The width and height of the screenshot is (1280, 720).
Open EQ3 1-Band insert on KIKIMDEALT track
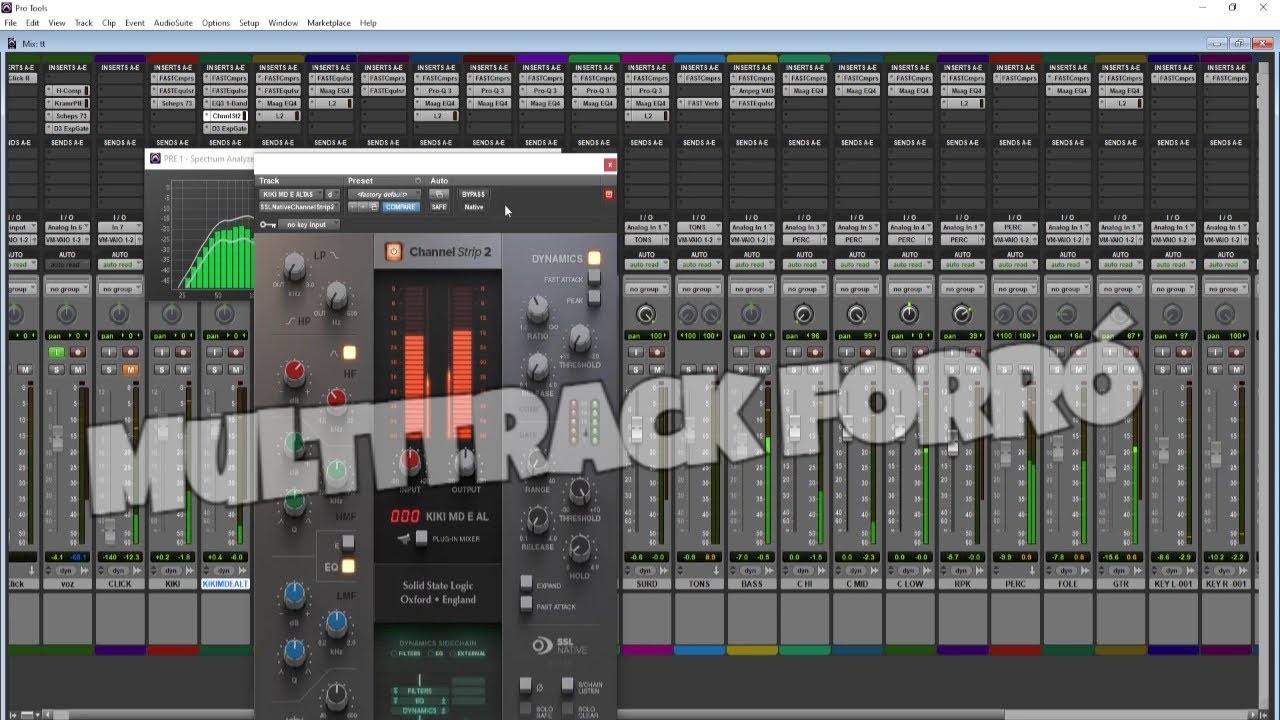(x=225, y=103)
